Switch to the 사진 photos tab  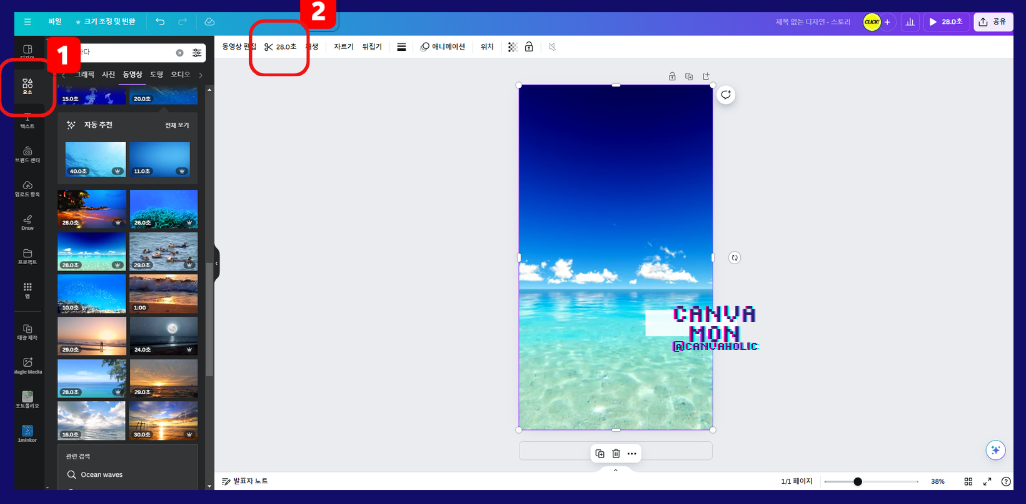pyautogui.click(x=108, y=75)
